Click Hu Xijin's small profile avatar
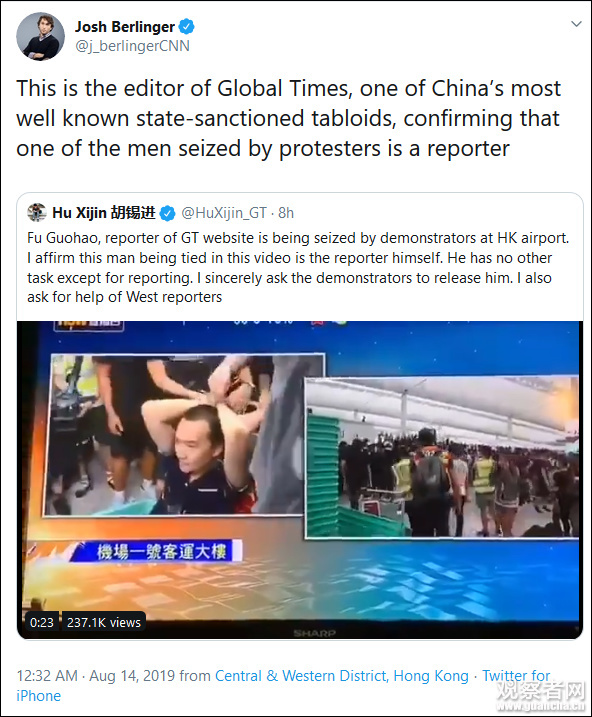The width and height of the screenshot is (592, 717). (x=37, y=213)
